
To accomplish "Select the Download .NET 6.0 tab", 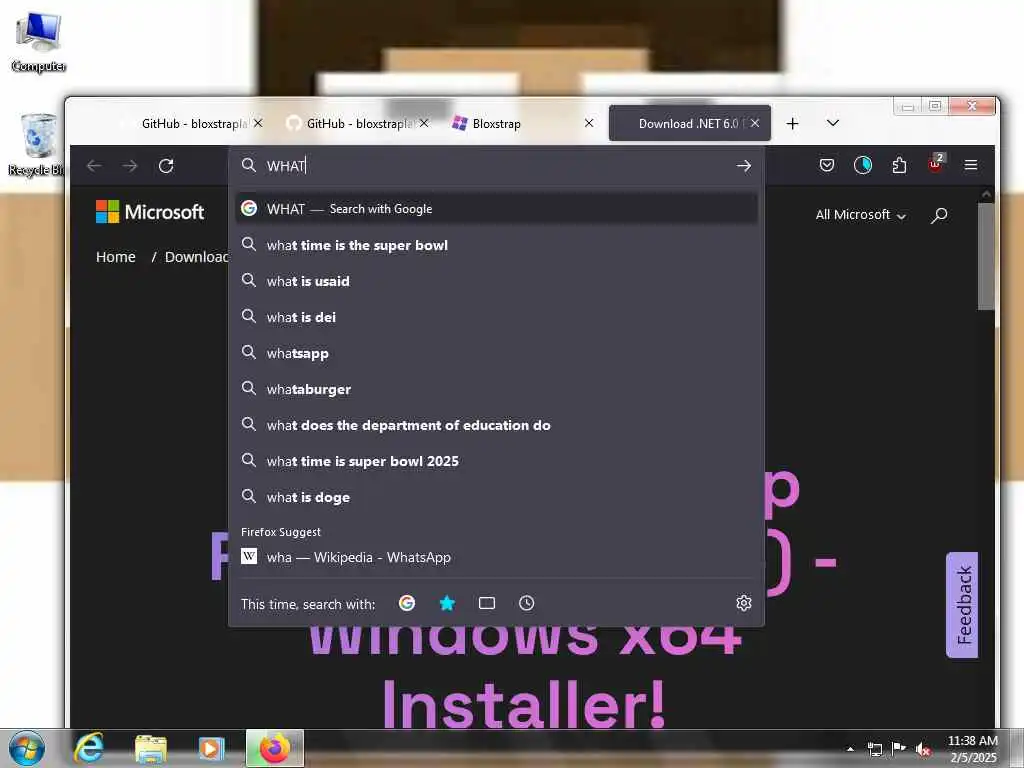I will [690, 123].
